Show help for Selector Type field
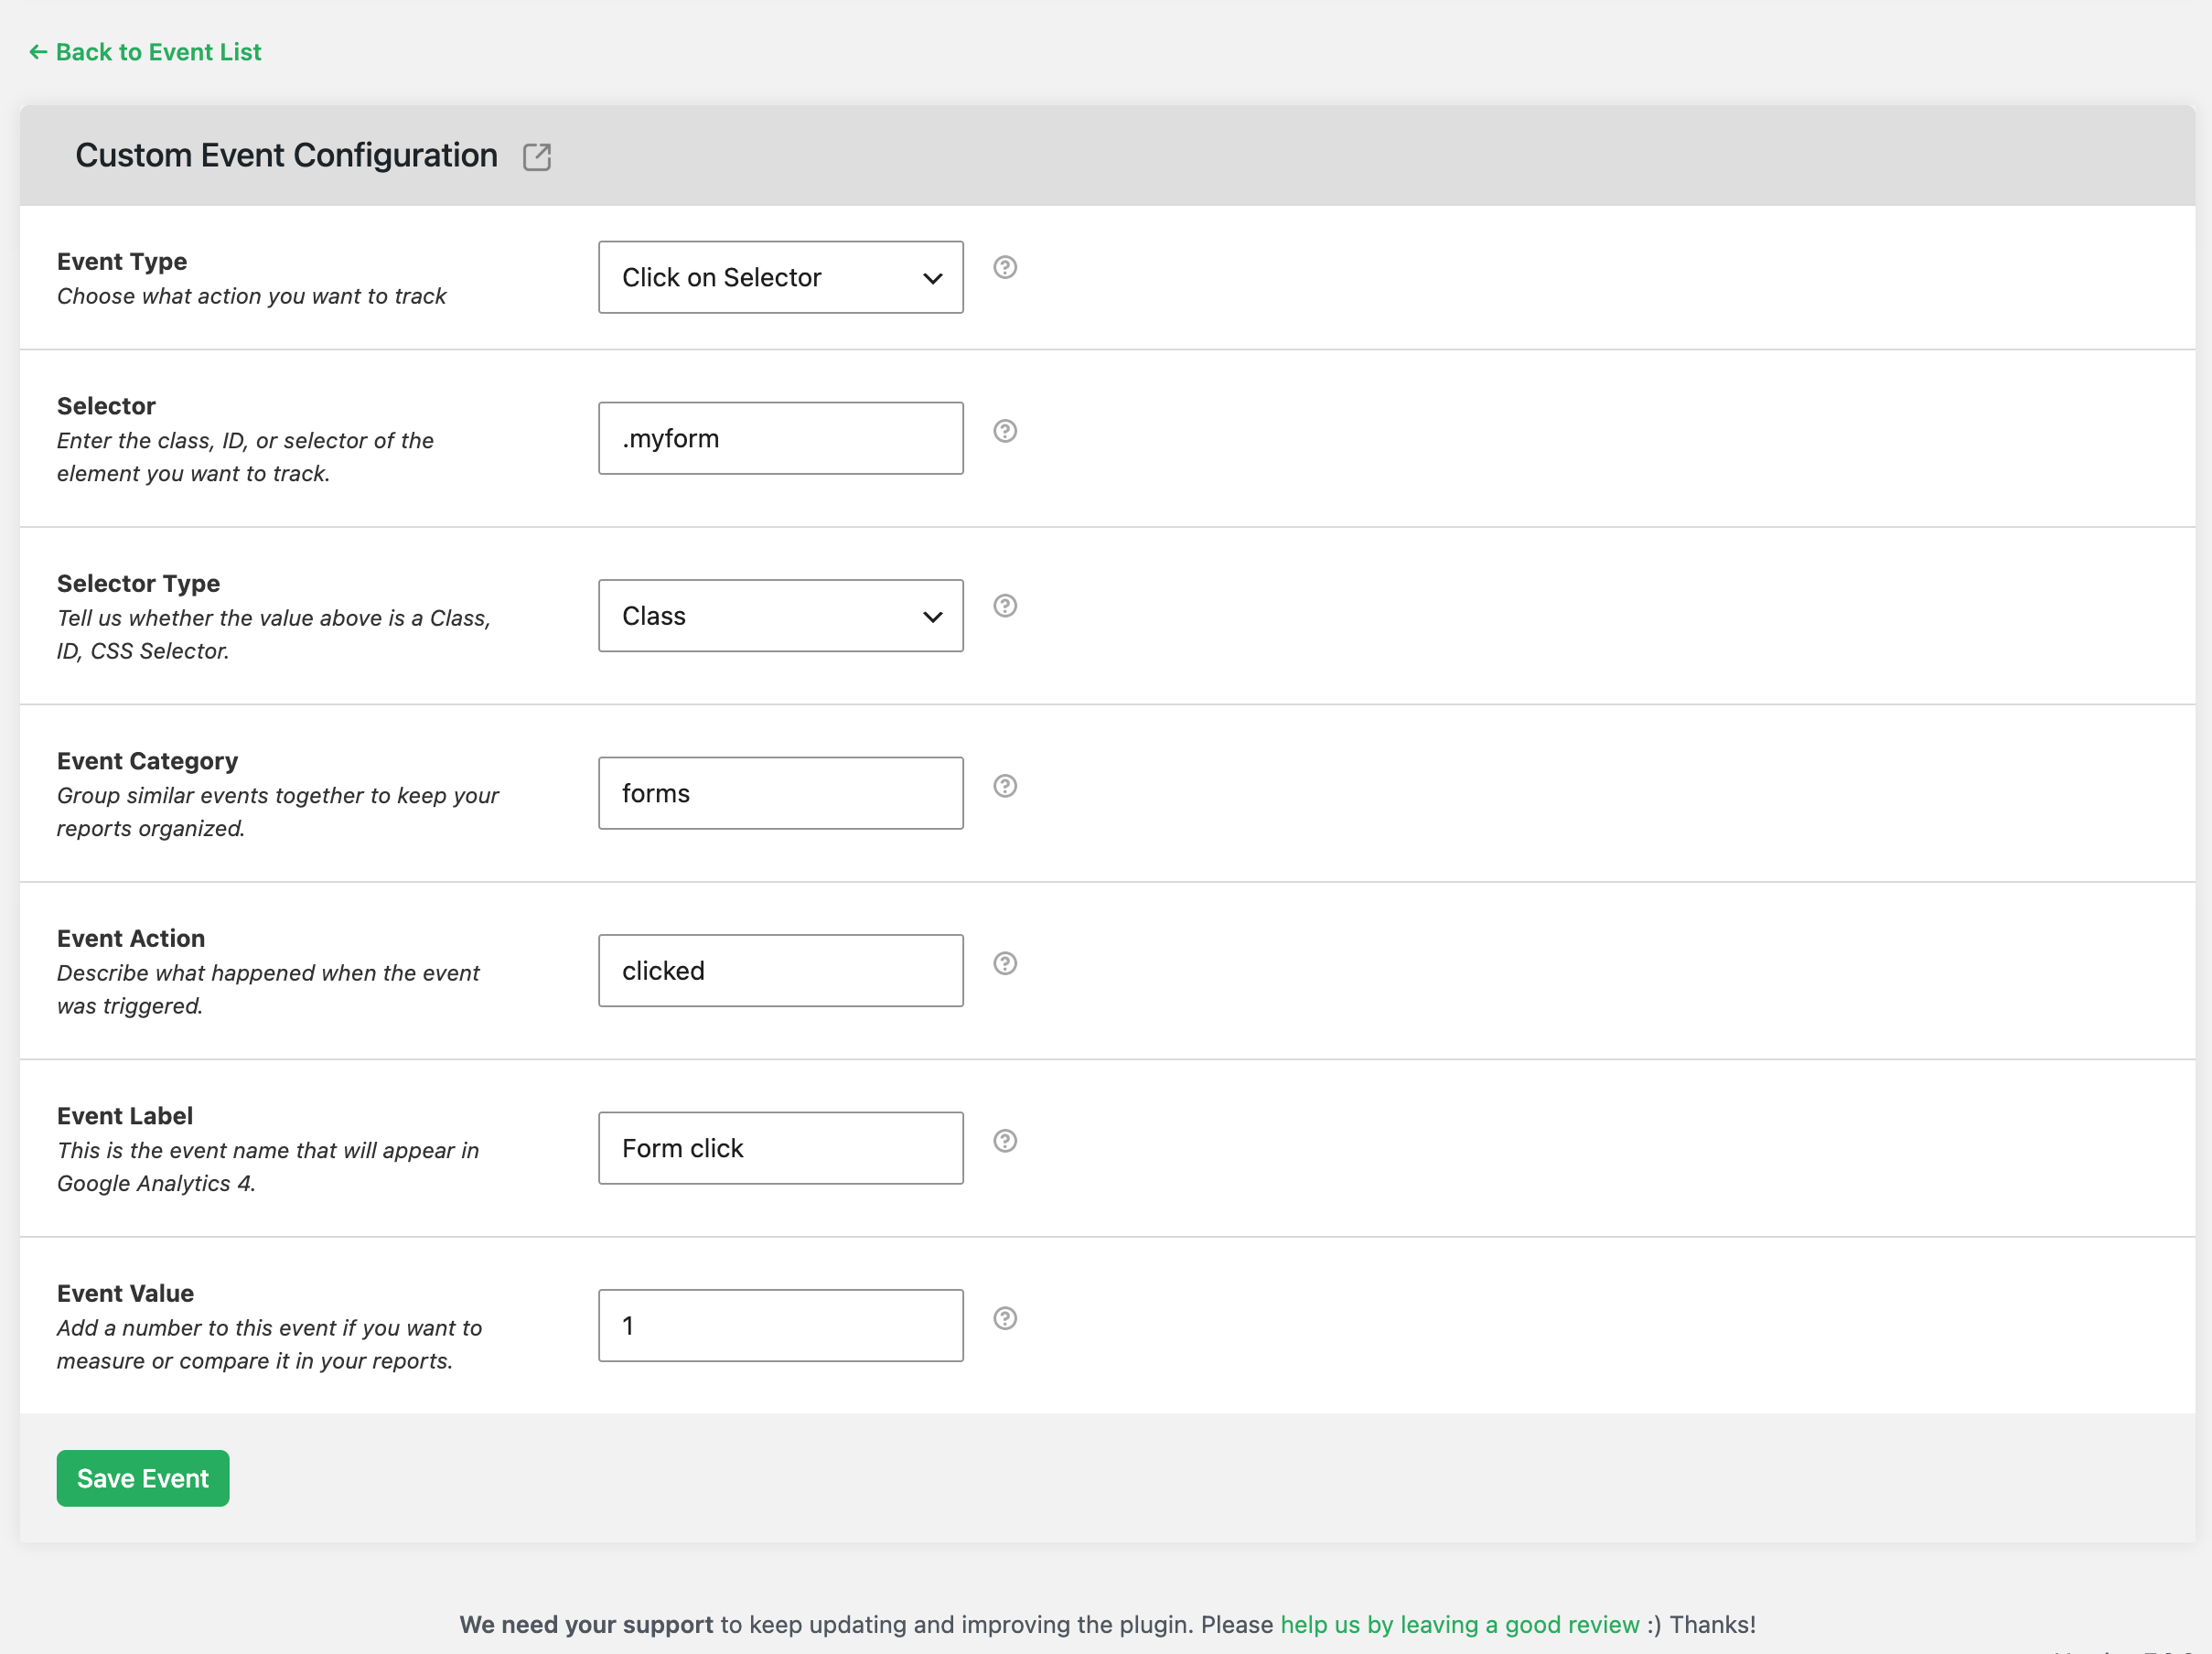Image resolution: width=2212 pixels, height=1654 pixels. click(x=1005, y=606)
